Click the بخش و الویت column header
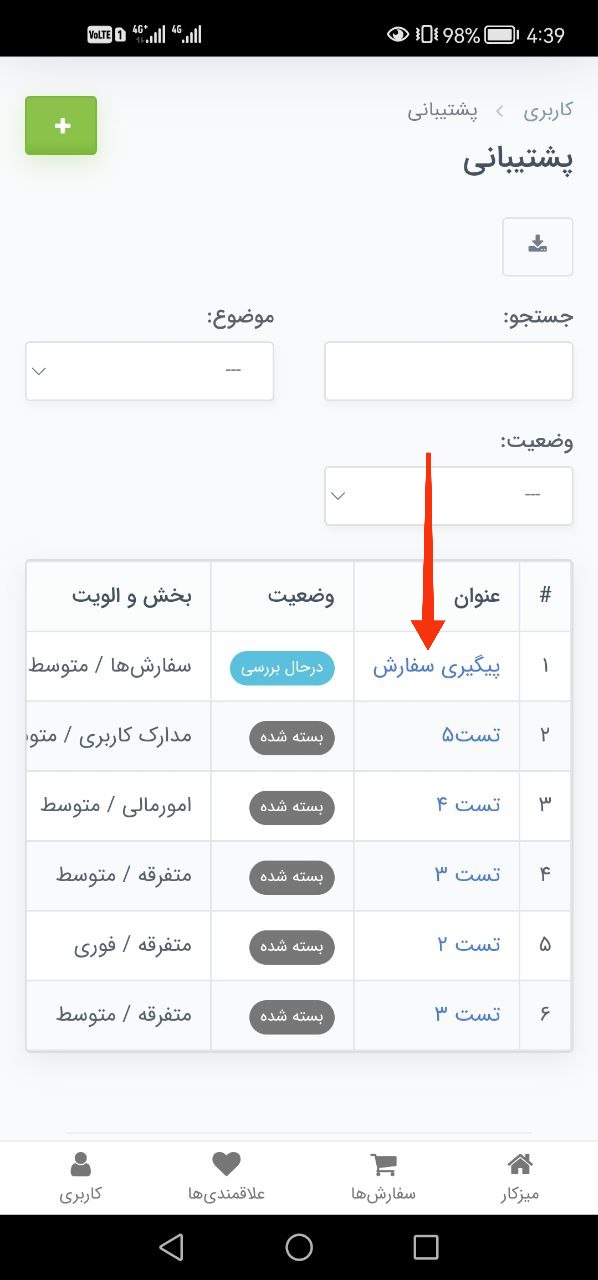 pyautogui.click(x=131, y=597)
